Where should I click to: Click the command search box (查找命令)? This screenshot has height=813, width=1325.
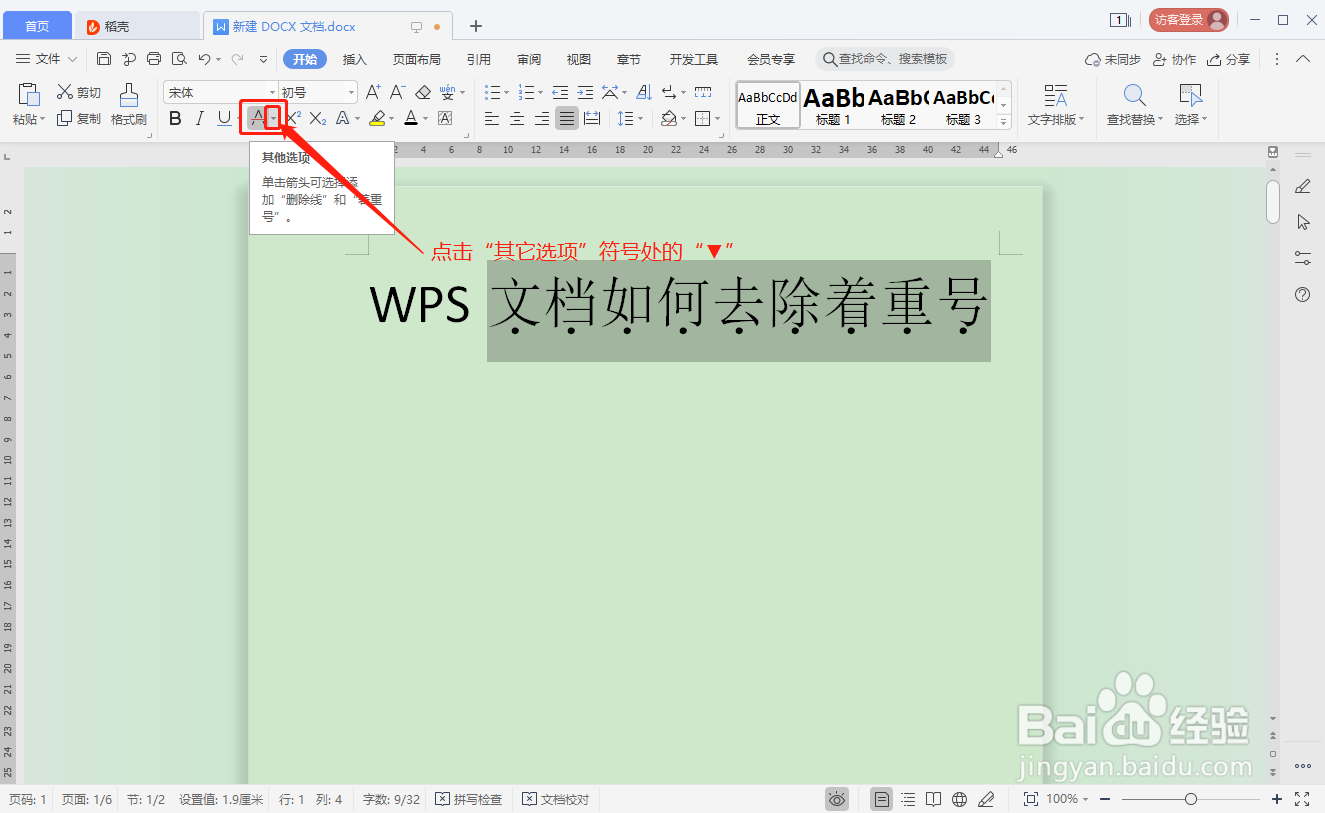885,59
